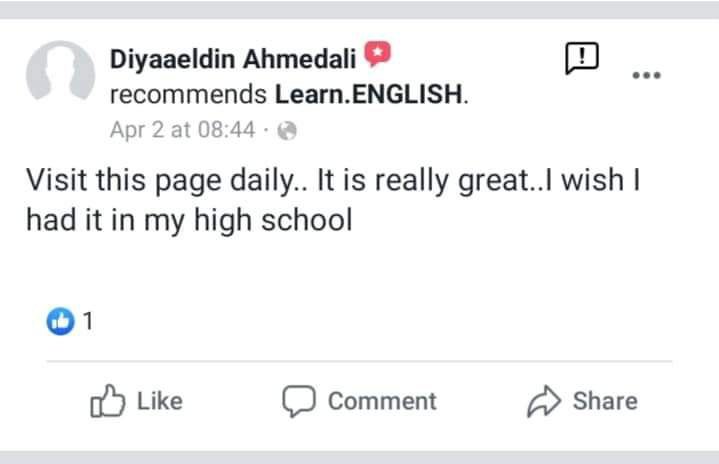Click the red star recommendation badge
Screen dimensions: 719x464
(x=377, y=54)
